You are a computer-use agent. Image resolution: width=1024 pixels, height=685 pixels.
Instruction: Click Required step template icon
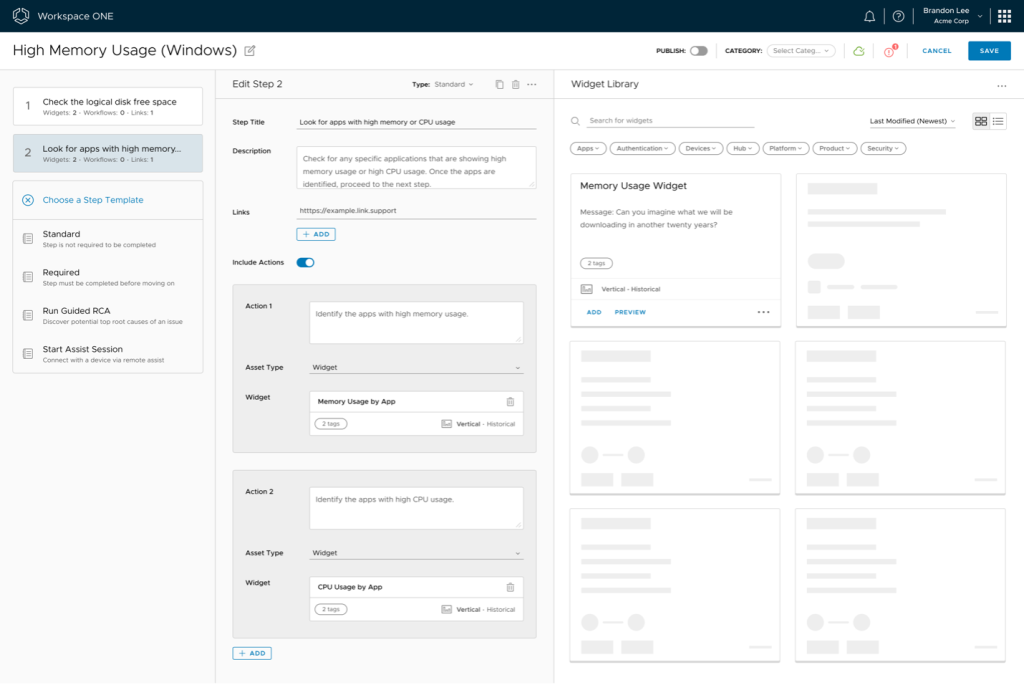(x=28, y=277)
